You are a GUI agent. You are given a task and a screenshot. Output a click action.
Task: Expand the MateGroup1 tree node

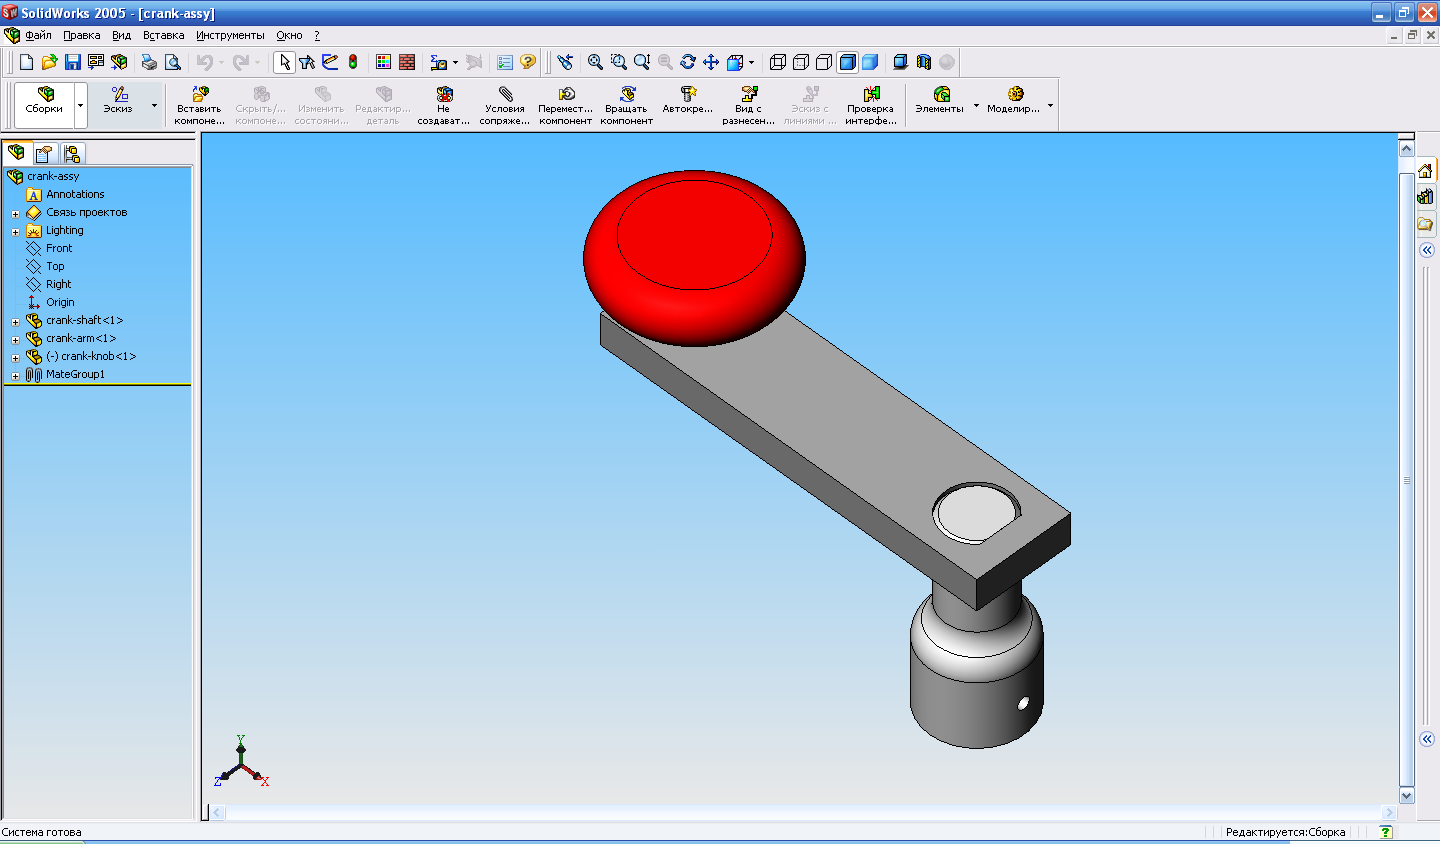click(x=15, y=376)
